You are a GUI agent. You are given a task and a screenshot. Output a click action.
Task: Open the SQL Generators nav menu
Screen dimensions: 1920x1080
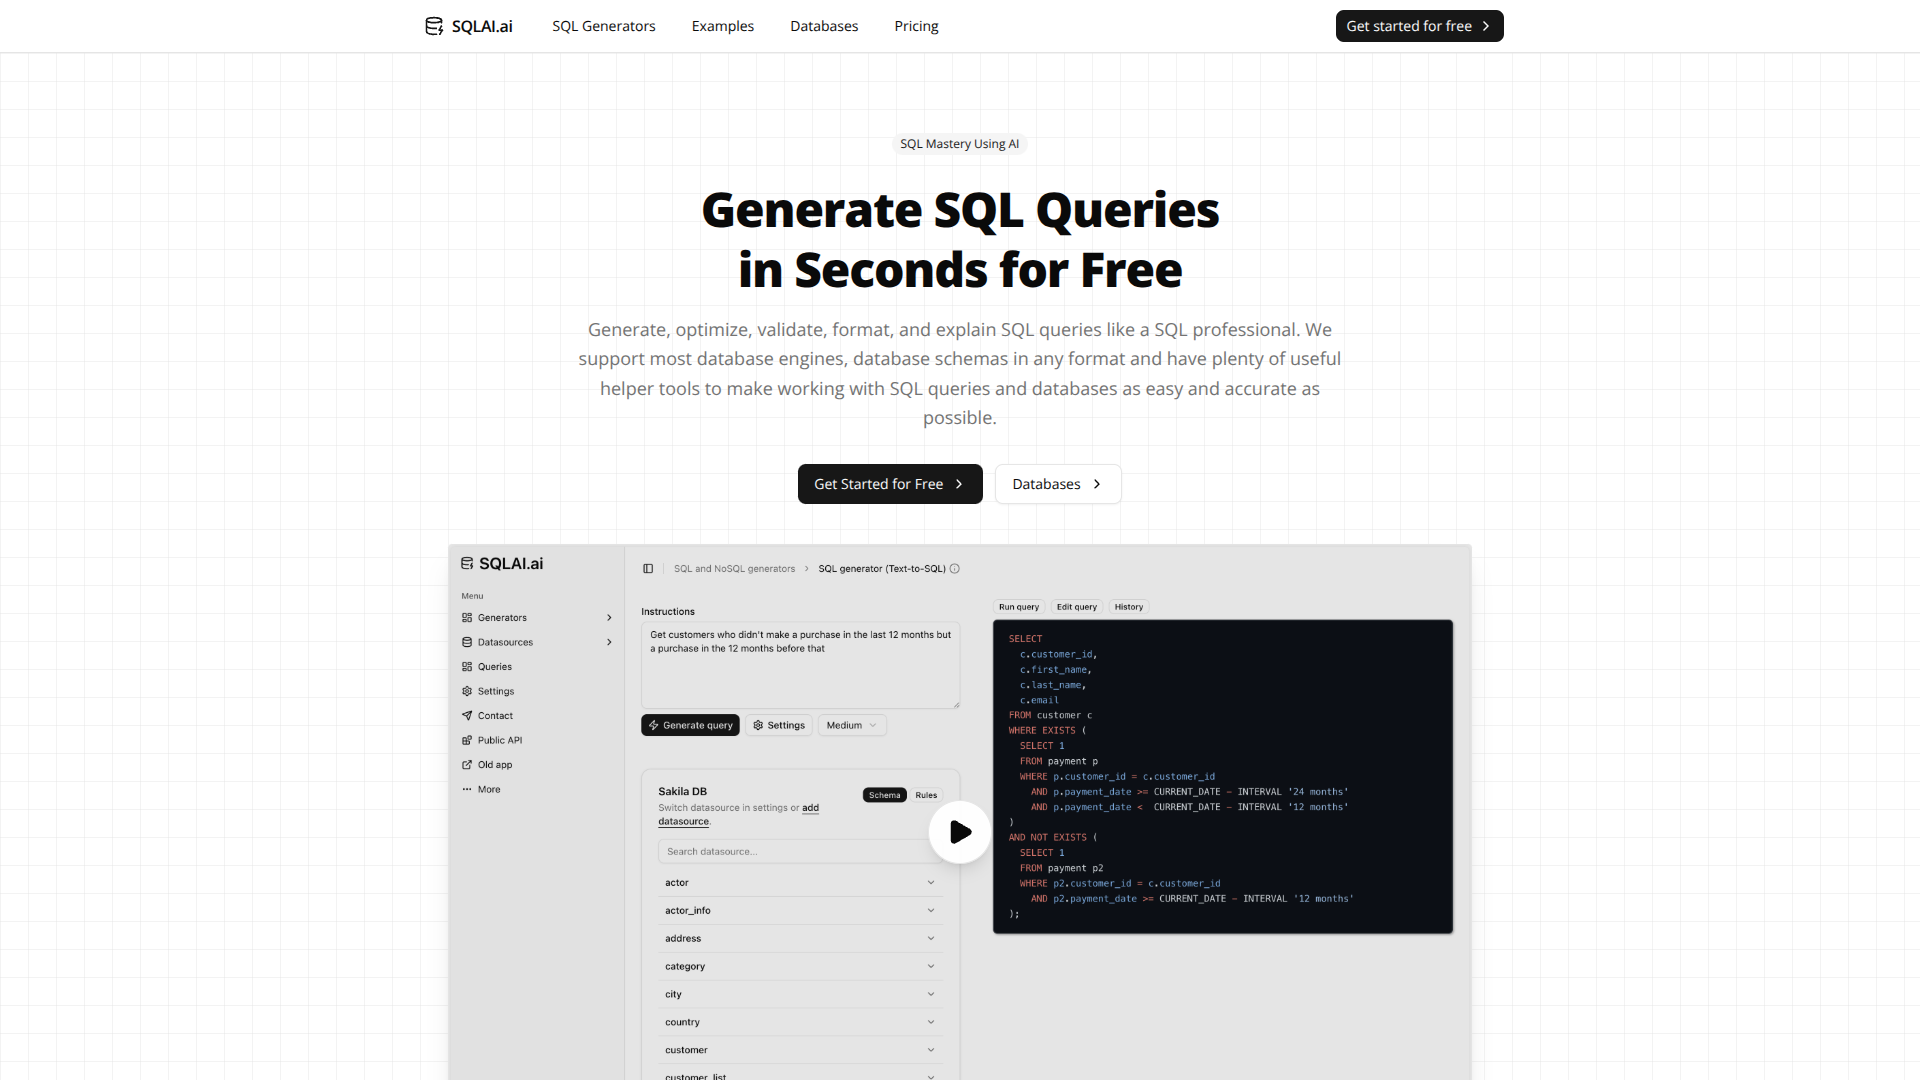pyautogui.click(x=604, y=26)
